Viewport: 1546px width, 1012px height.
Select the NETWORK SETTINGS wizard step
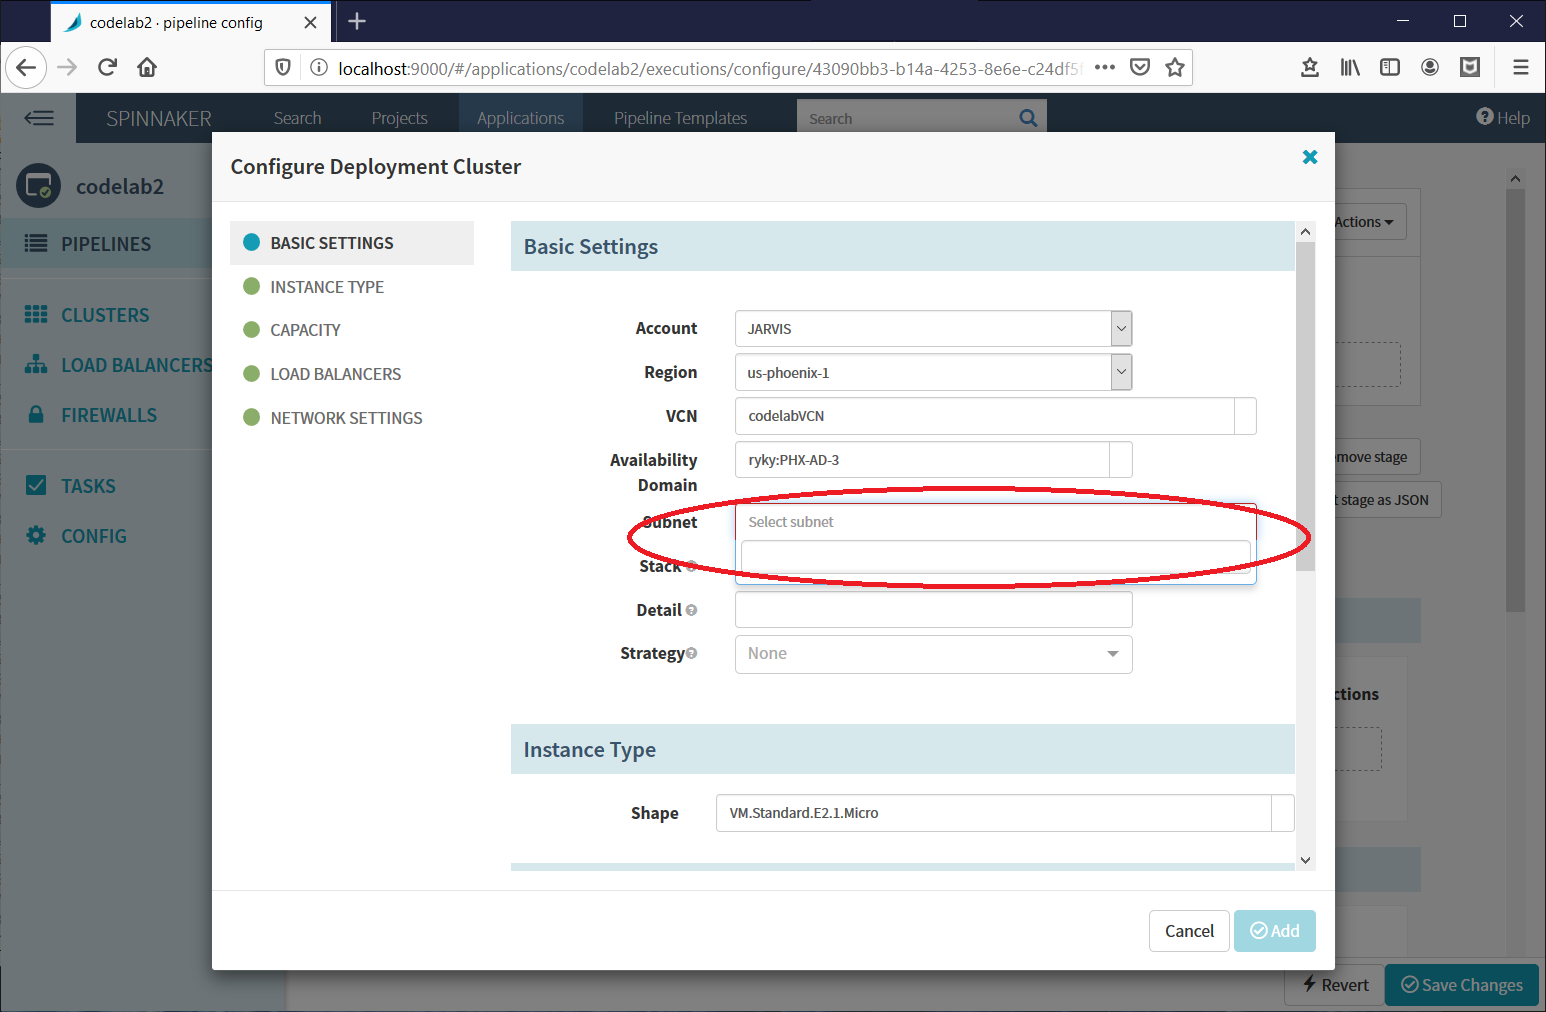346,417
